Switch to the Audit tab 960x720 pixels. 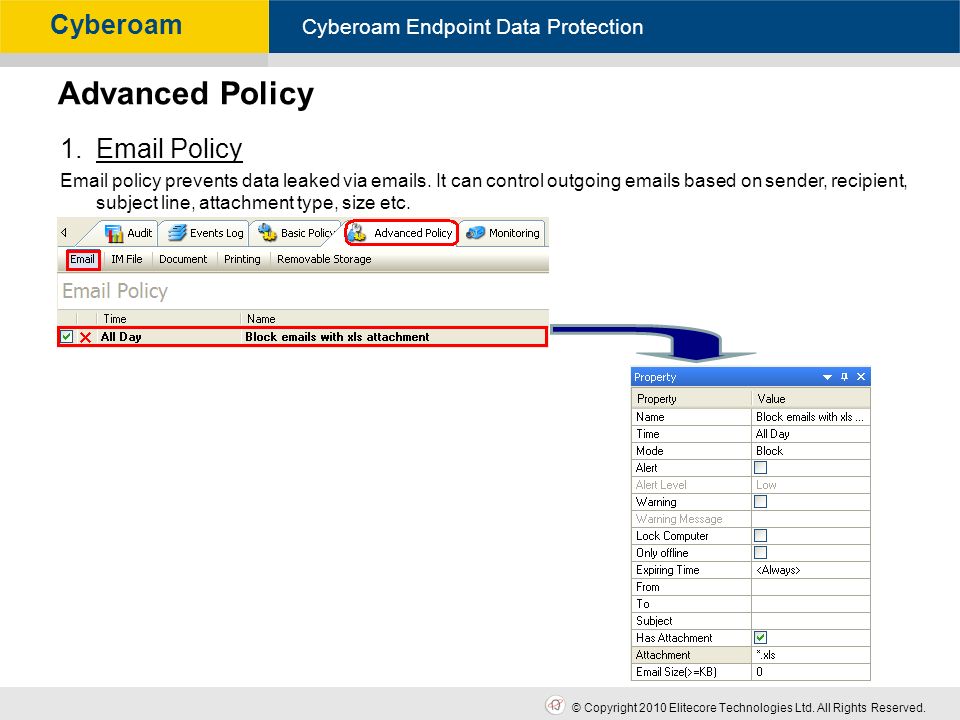(129, 233)
